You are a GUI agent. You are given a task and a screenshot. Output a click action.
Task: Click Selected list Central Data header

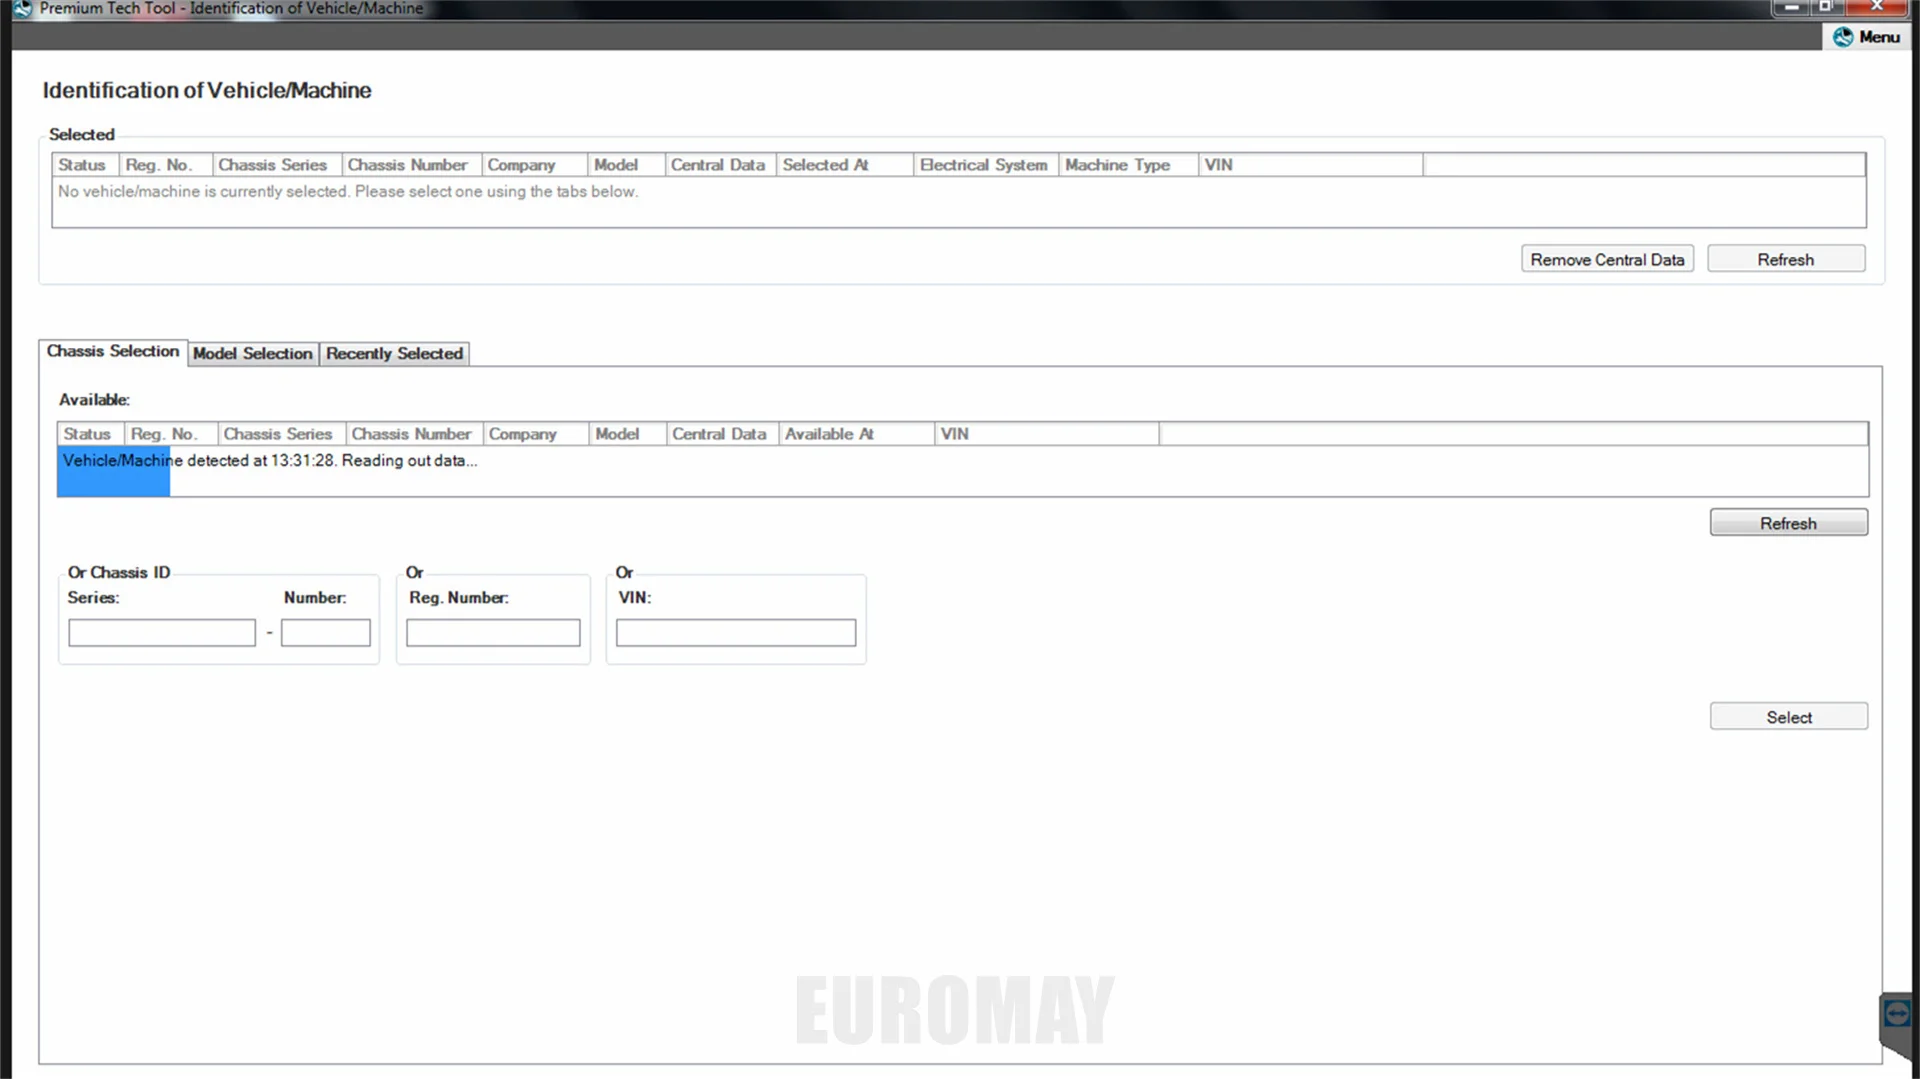721,165
